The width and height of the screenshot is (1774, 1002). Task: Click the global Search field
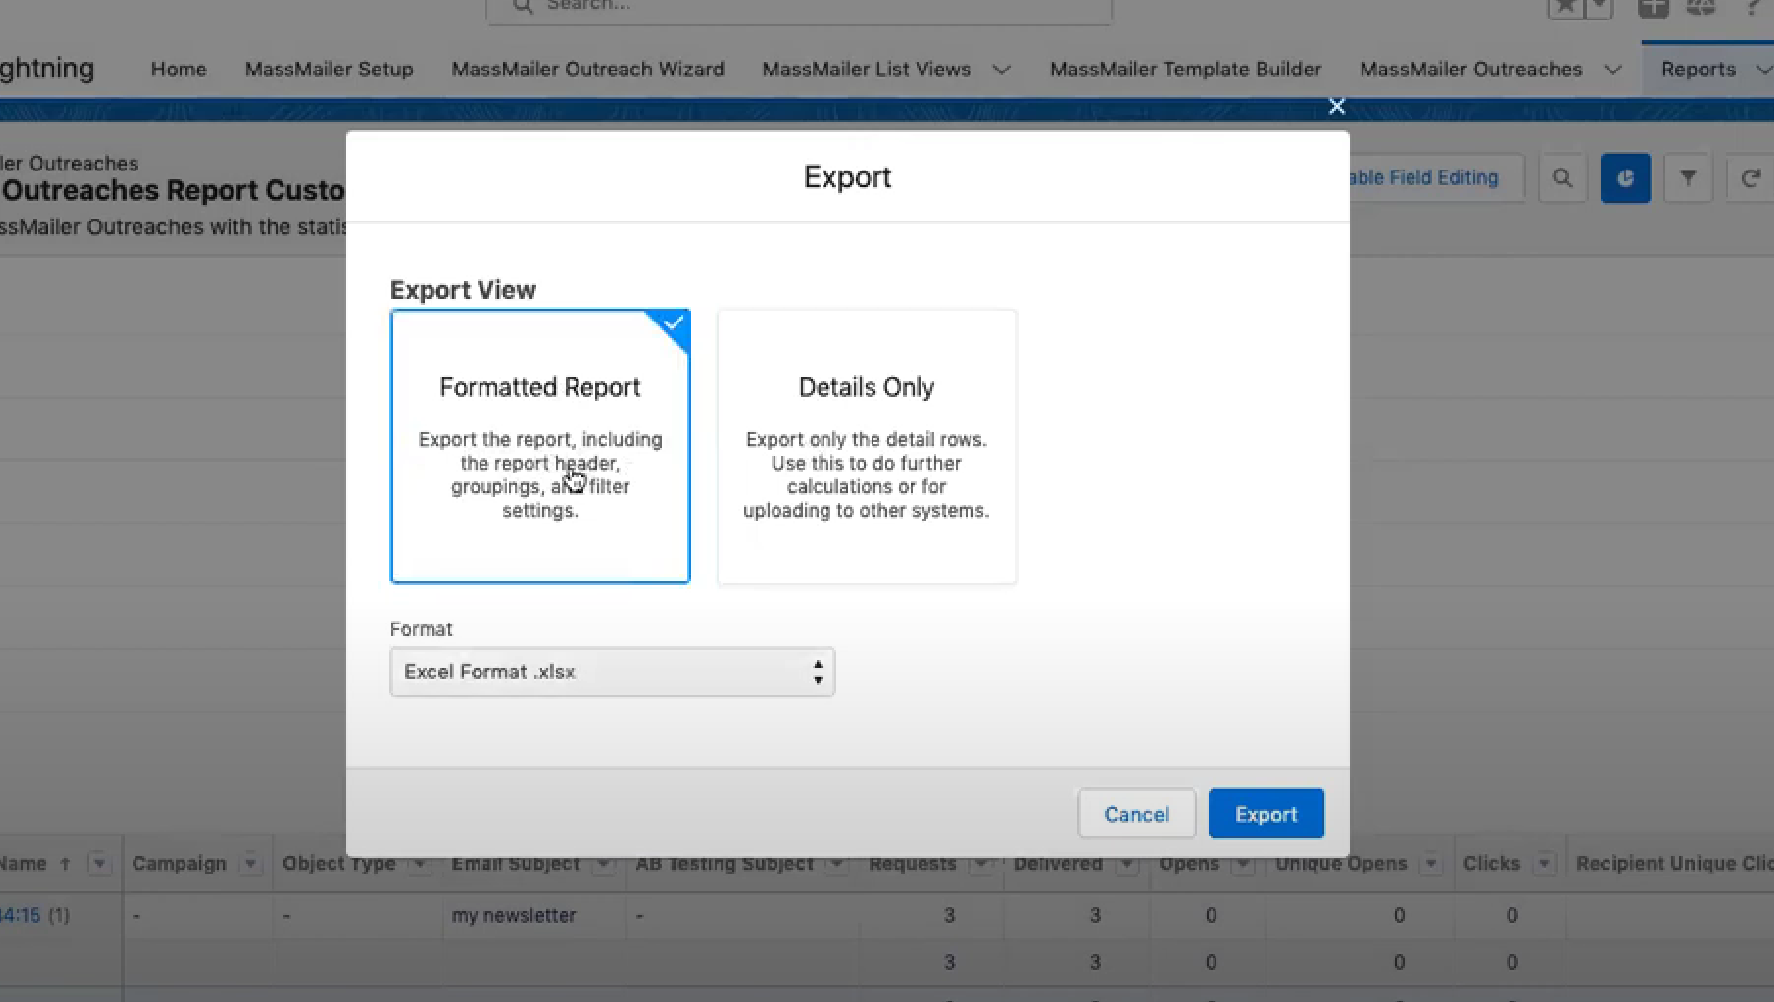[799, 8]
